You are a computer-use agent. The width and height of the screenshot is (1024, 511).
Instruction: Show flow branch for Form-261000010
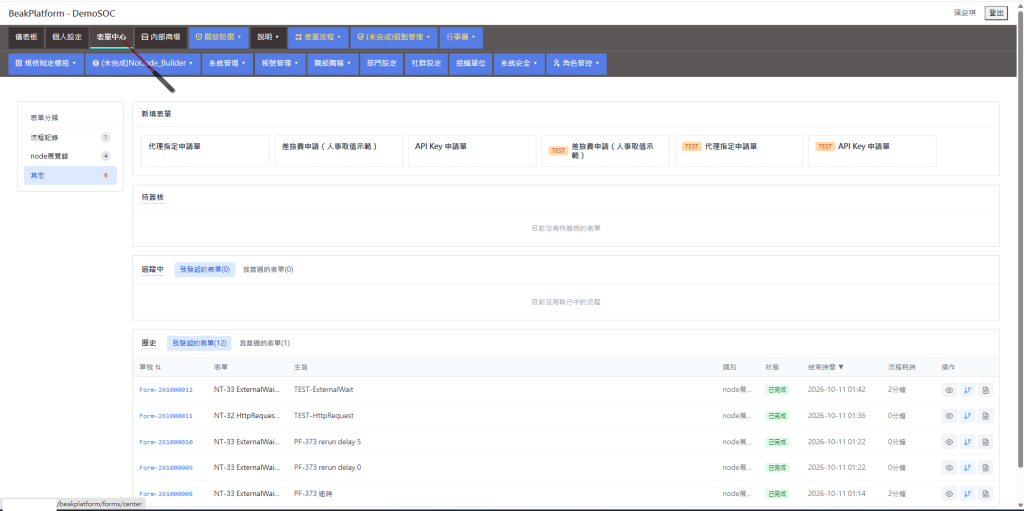tap(967, 442)
